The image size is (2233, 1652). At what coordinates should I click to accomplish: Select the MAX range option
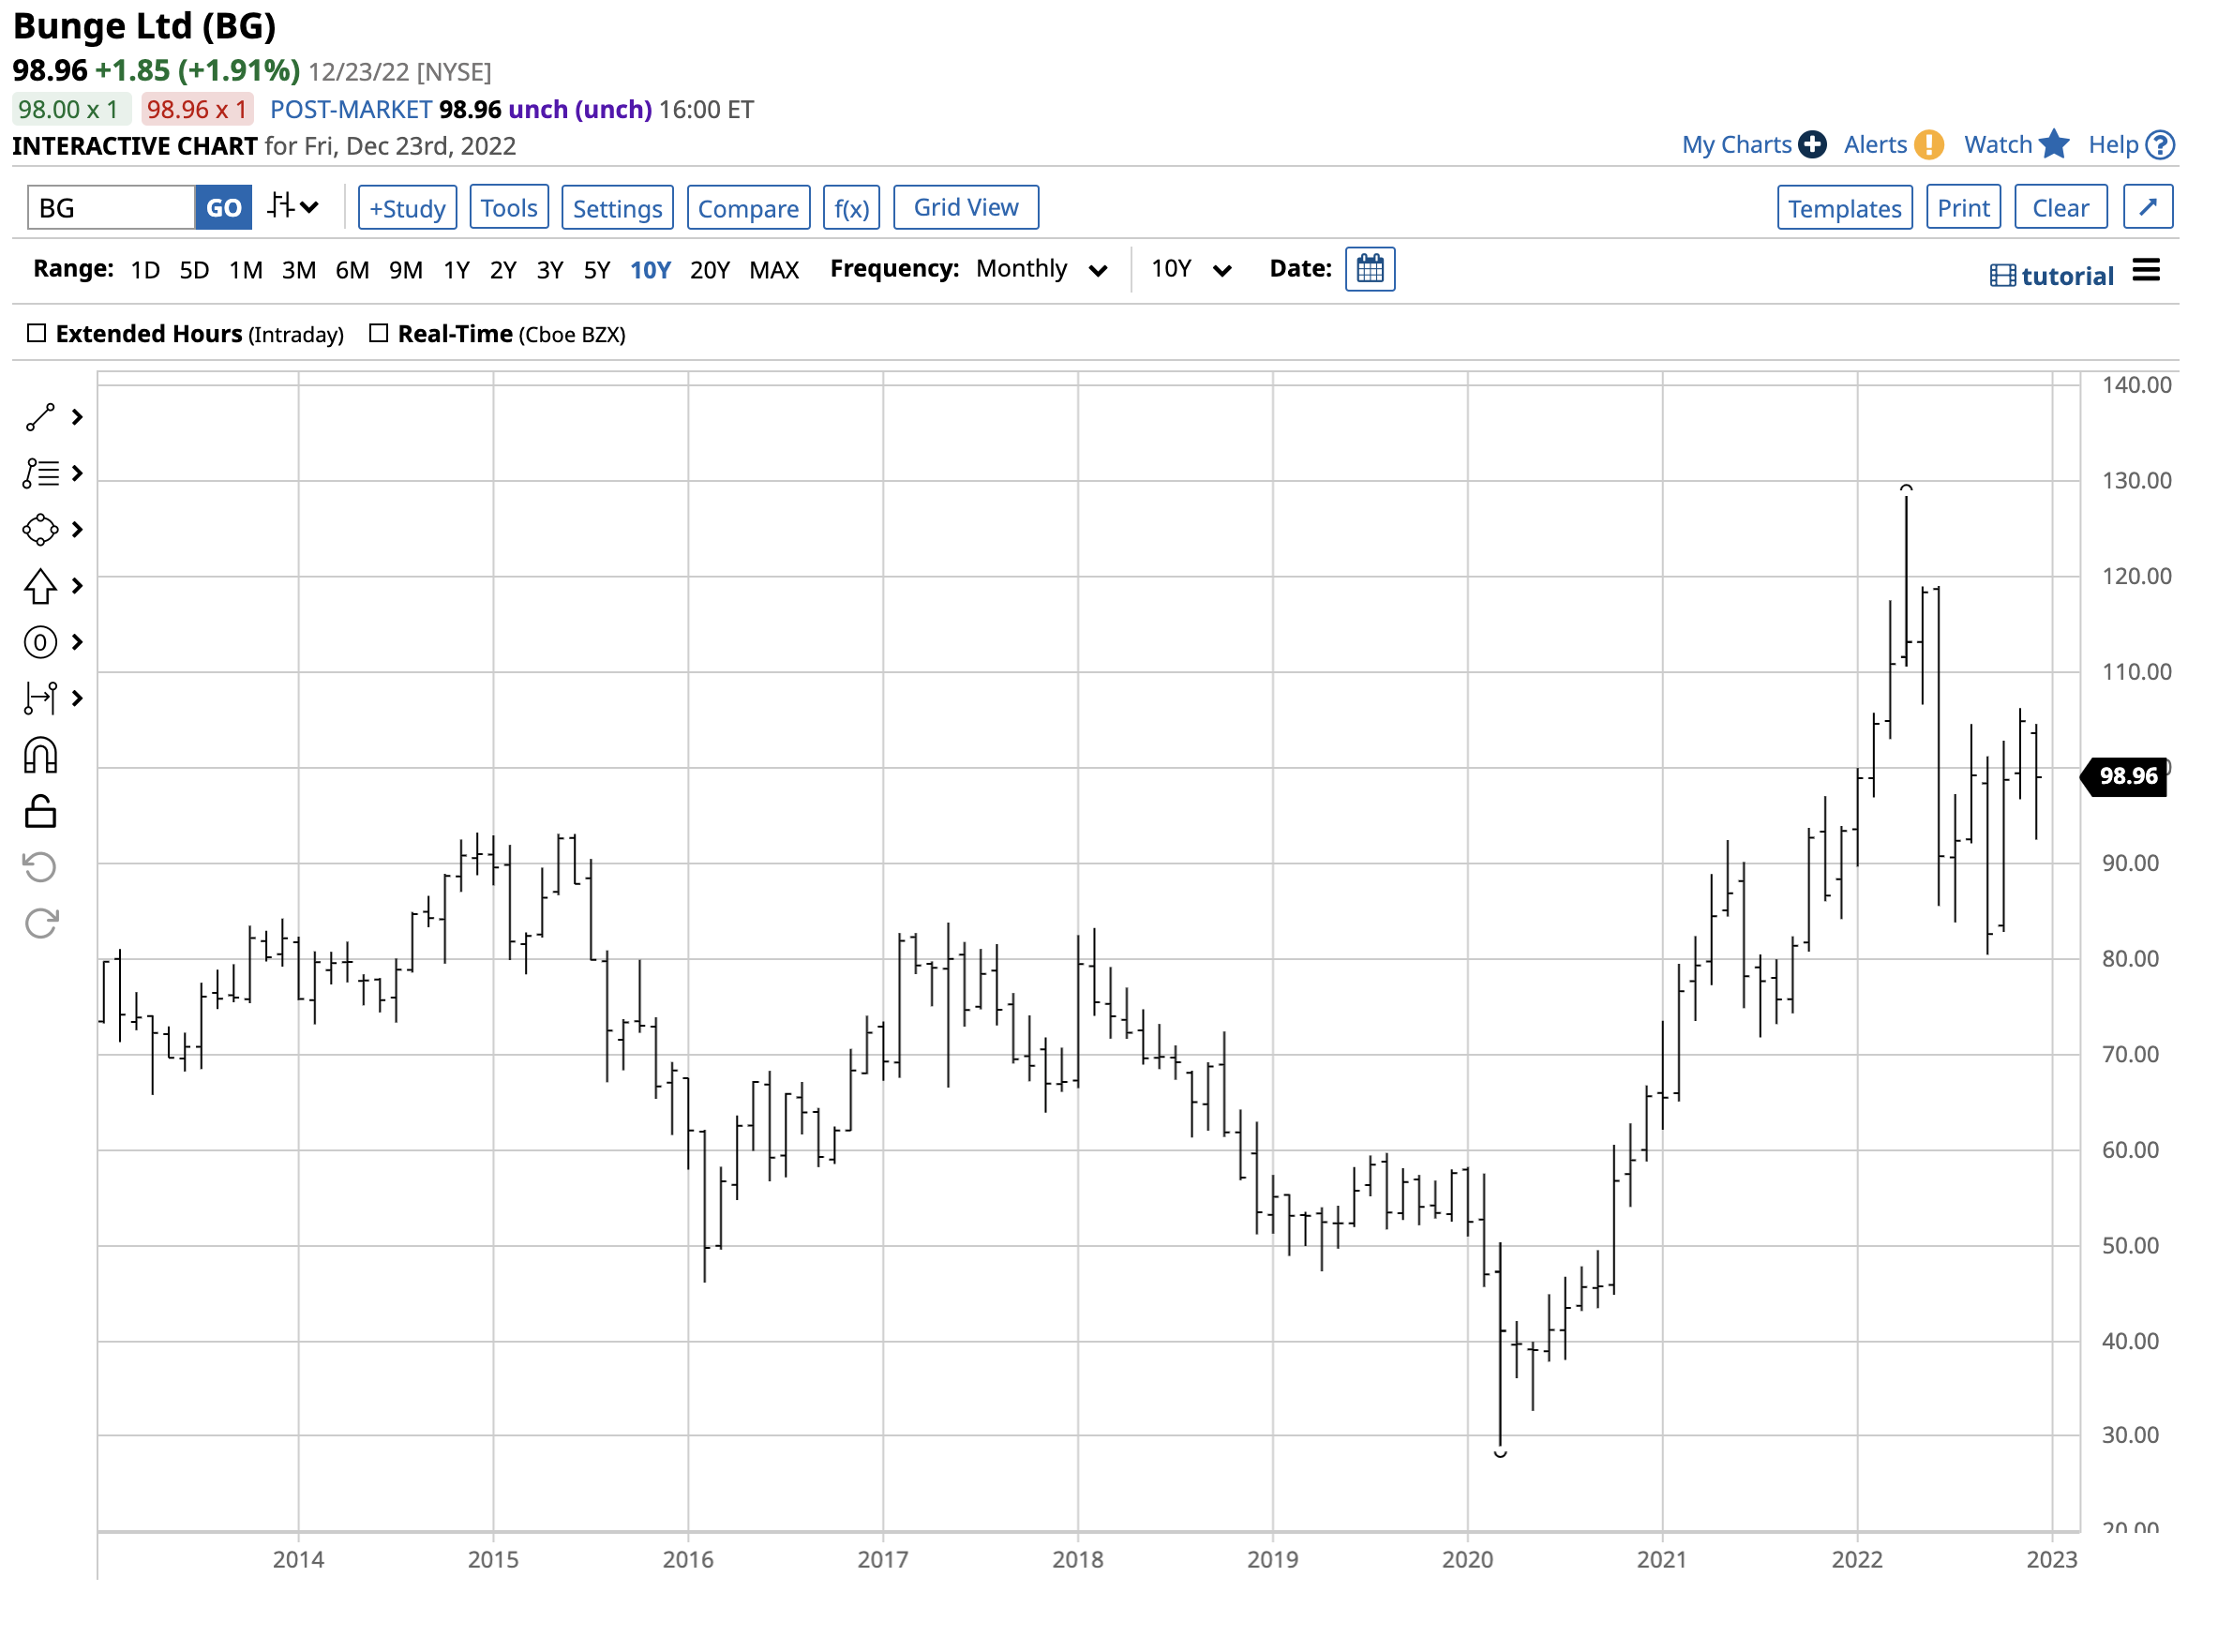point(774,271)
